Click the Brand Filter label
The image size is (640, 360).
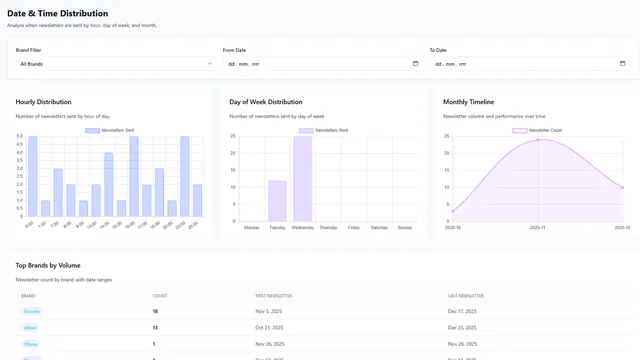point(29,50)
